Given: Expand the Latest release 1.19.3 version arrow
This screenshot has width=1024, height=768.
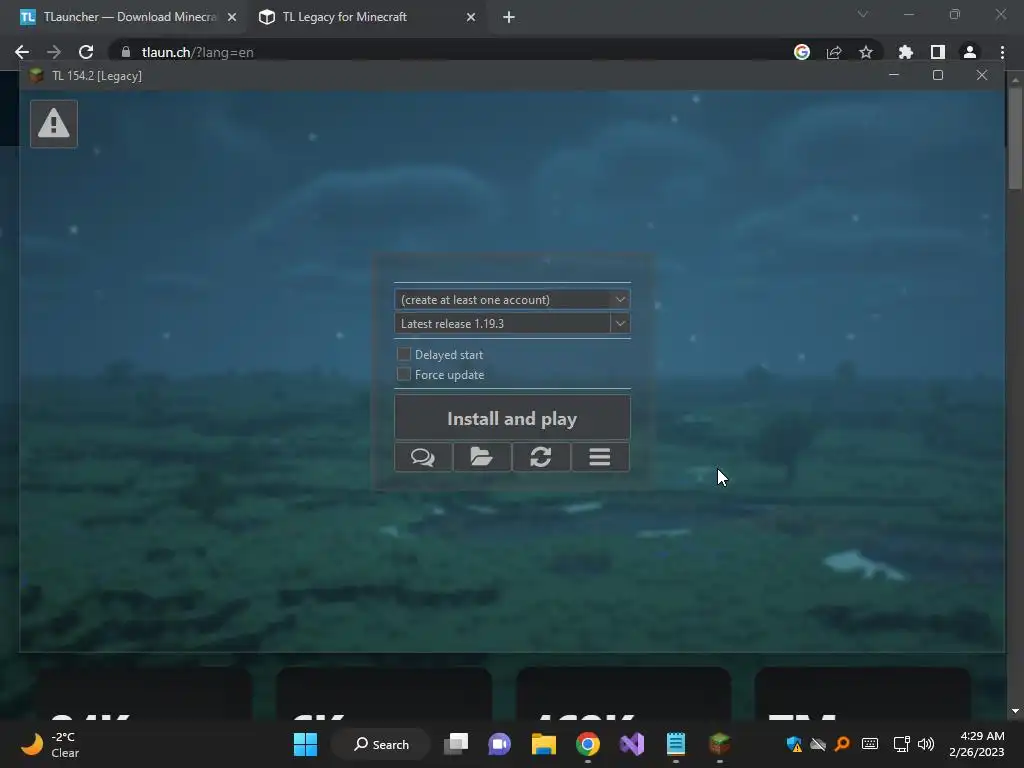Looking at the screenshot, I should point(620,323).
